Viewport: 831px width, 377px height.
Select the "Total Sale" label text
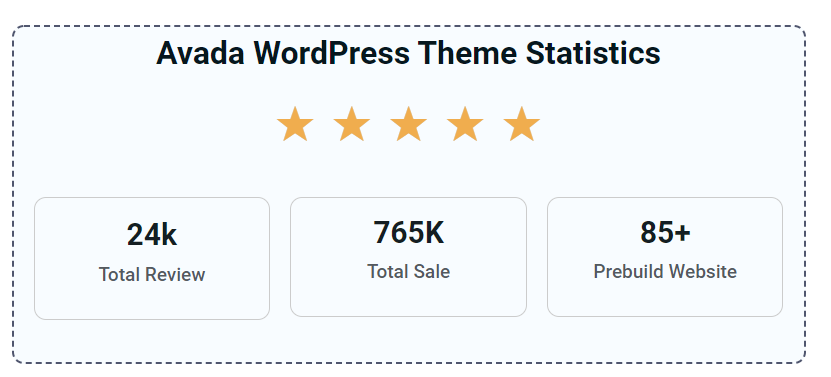(x=409, y=271)
